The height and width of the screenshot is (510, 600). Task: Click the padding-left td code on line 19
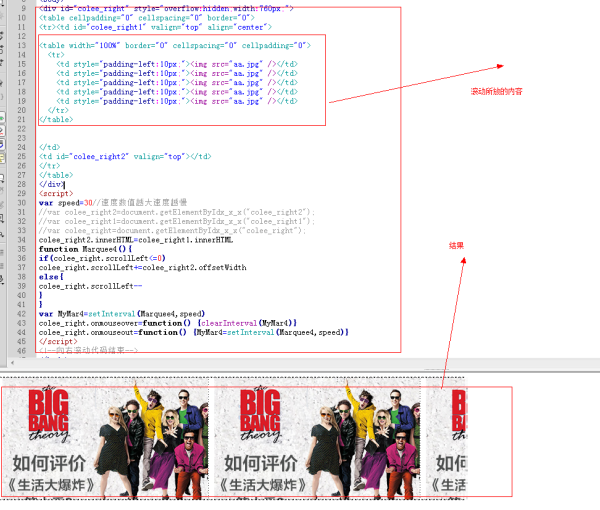point(177,101)
